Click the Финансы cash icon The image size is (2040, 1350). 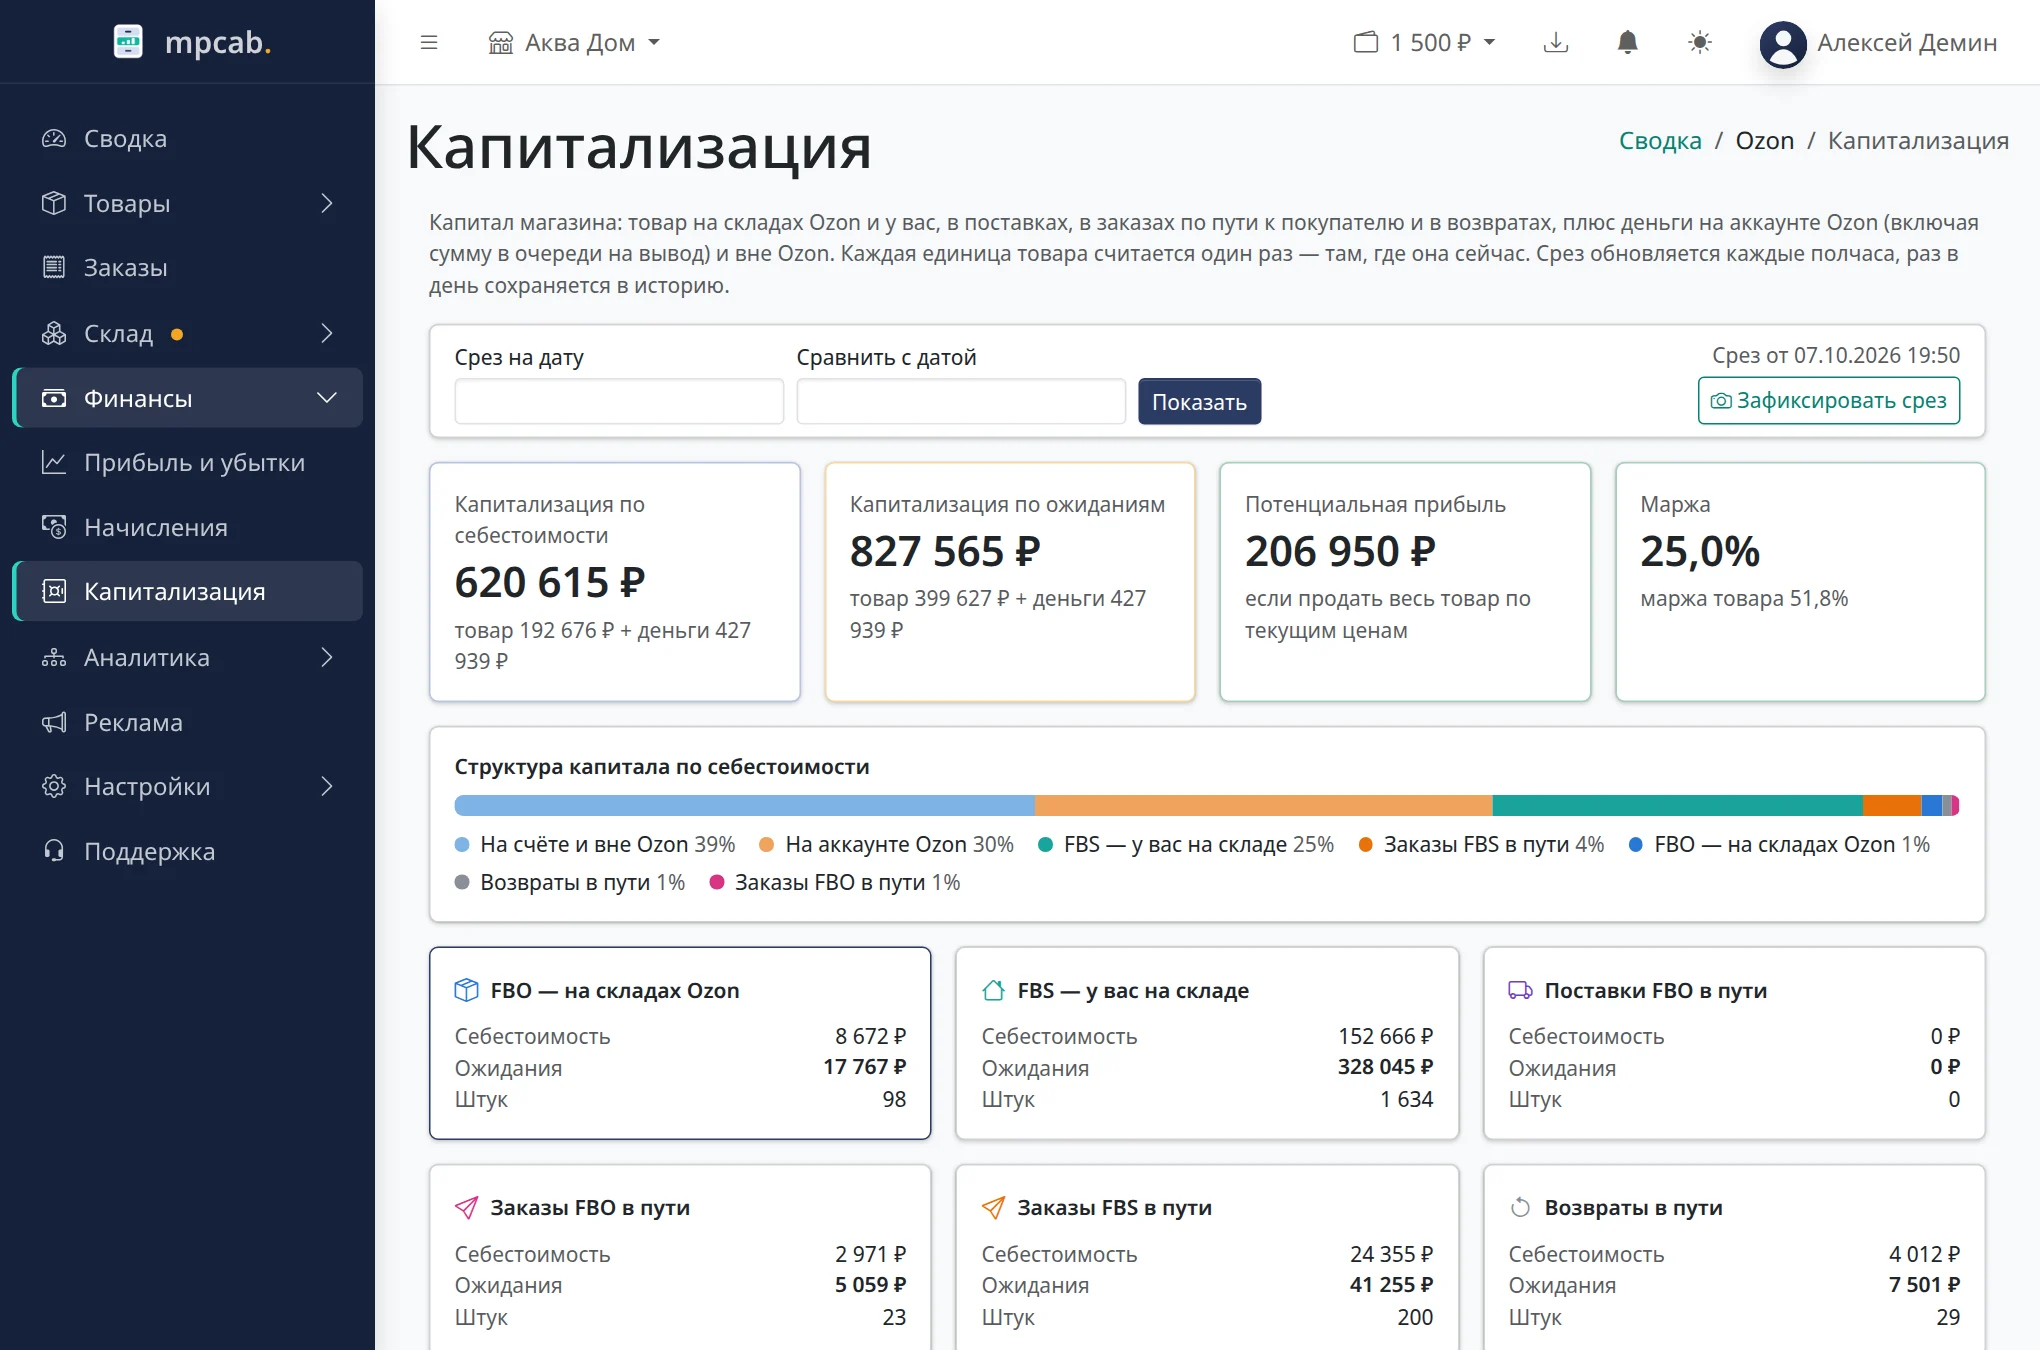tap(54, 398)
